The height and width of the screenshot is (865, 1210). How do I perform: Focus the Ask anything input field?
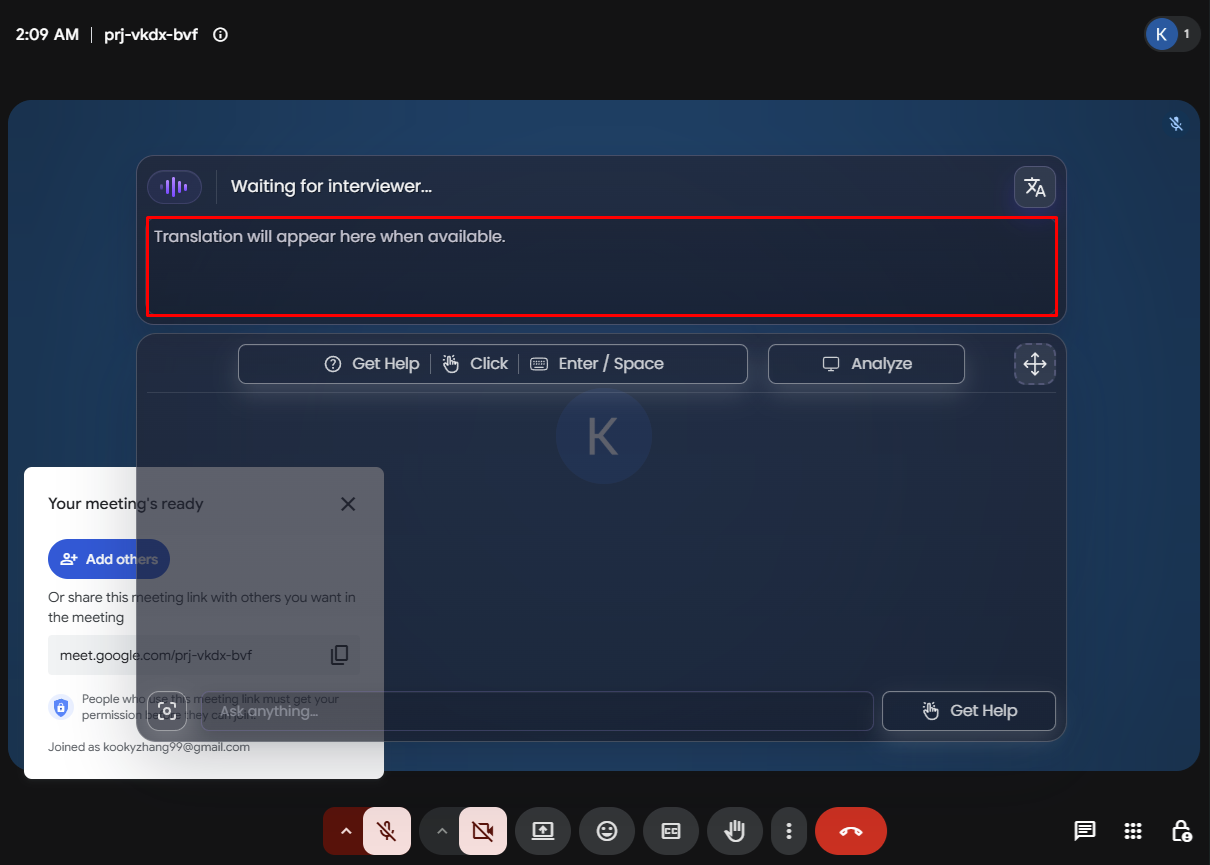(538, 711)
